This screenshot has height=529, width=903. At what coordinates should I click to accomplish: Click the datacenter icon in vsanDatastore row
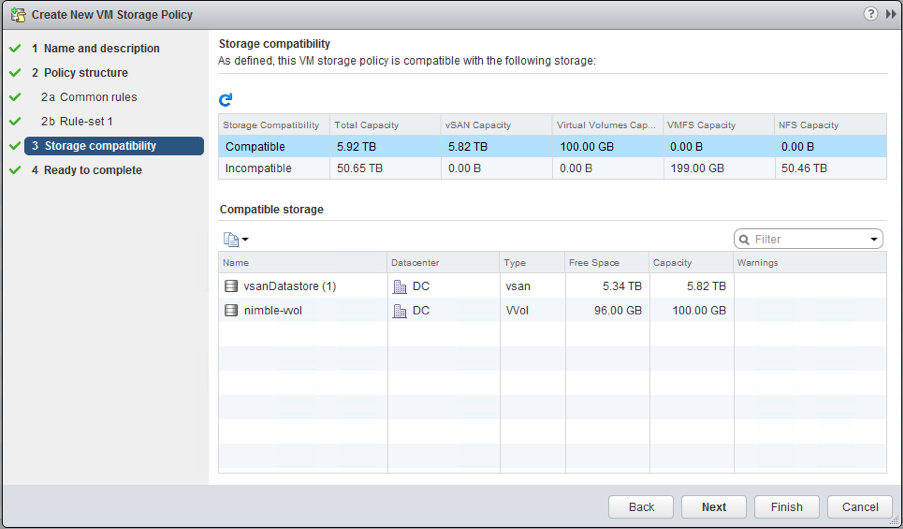tap(400, 286)
